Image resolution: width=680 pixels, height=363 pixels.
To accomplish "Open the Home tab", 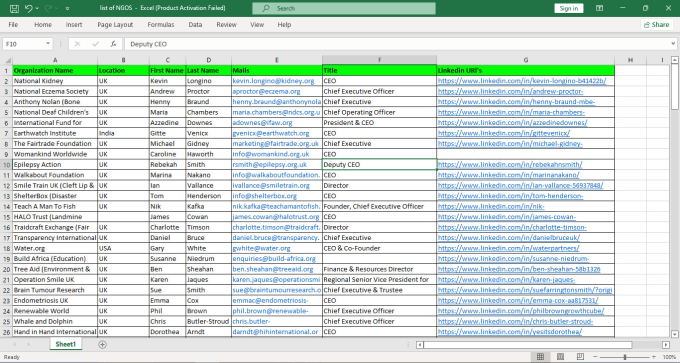I will pyautogui.click(x=43, y=25).
